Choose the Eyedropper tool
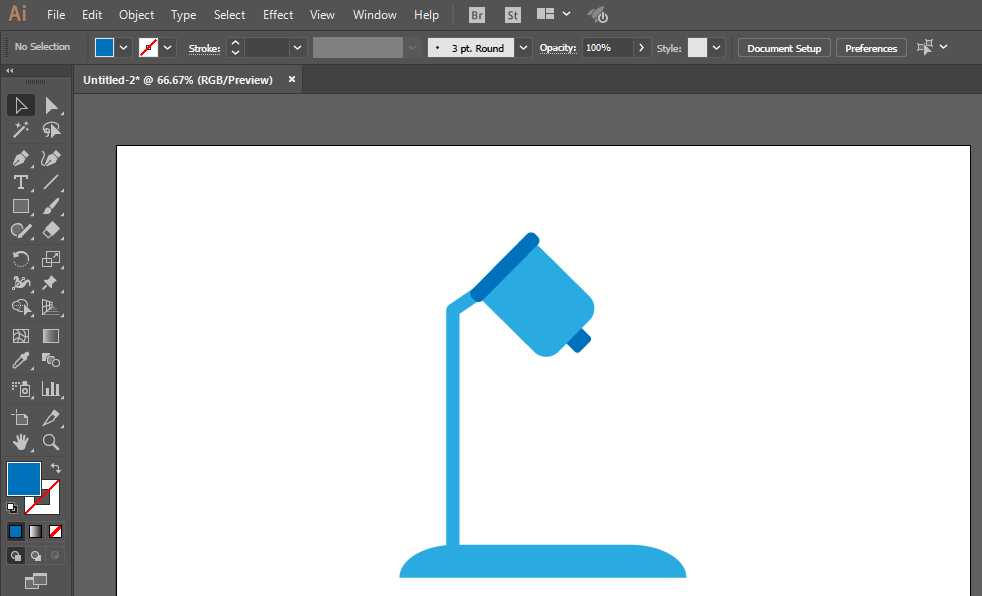The width and height of the screenshot is (982, 596). tap(20, 361)
